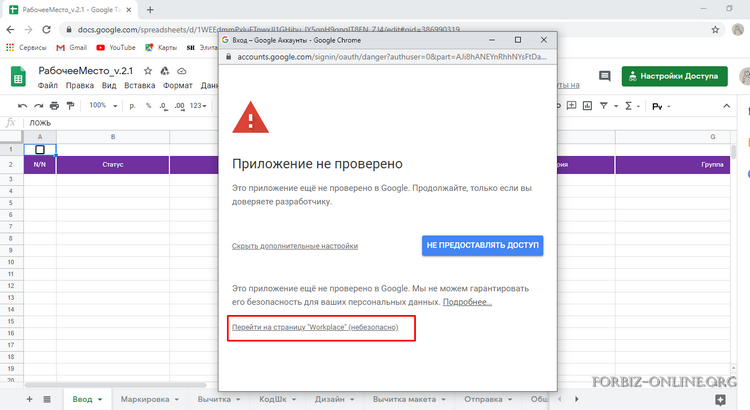Click the undo icon in Sheets toolbar
Image resolution: width=750 pixels, height=410 pixels.
pos(22,106)
